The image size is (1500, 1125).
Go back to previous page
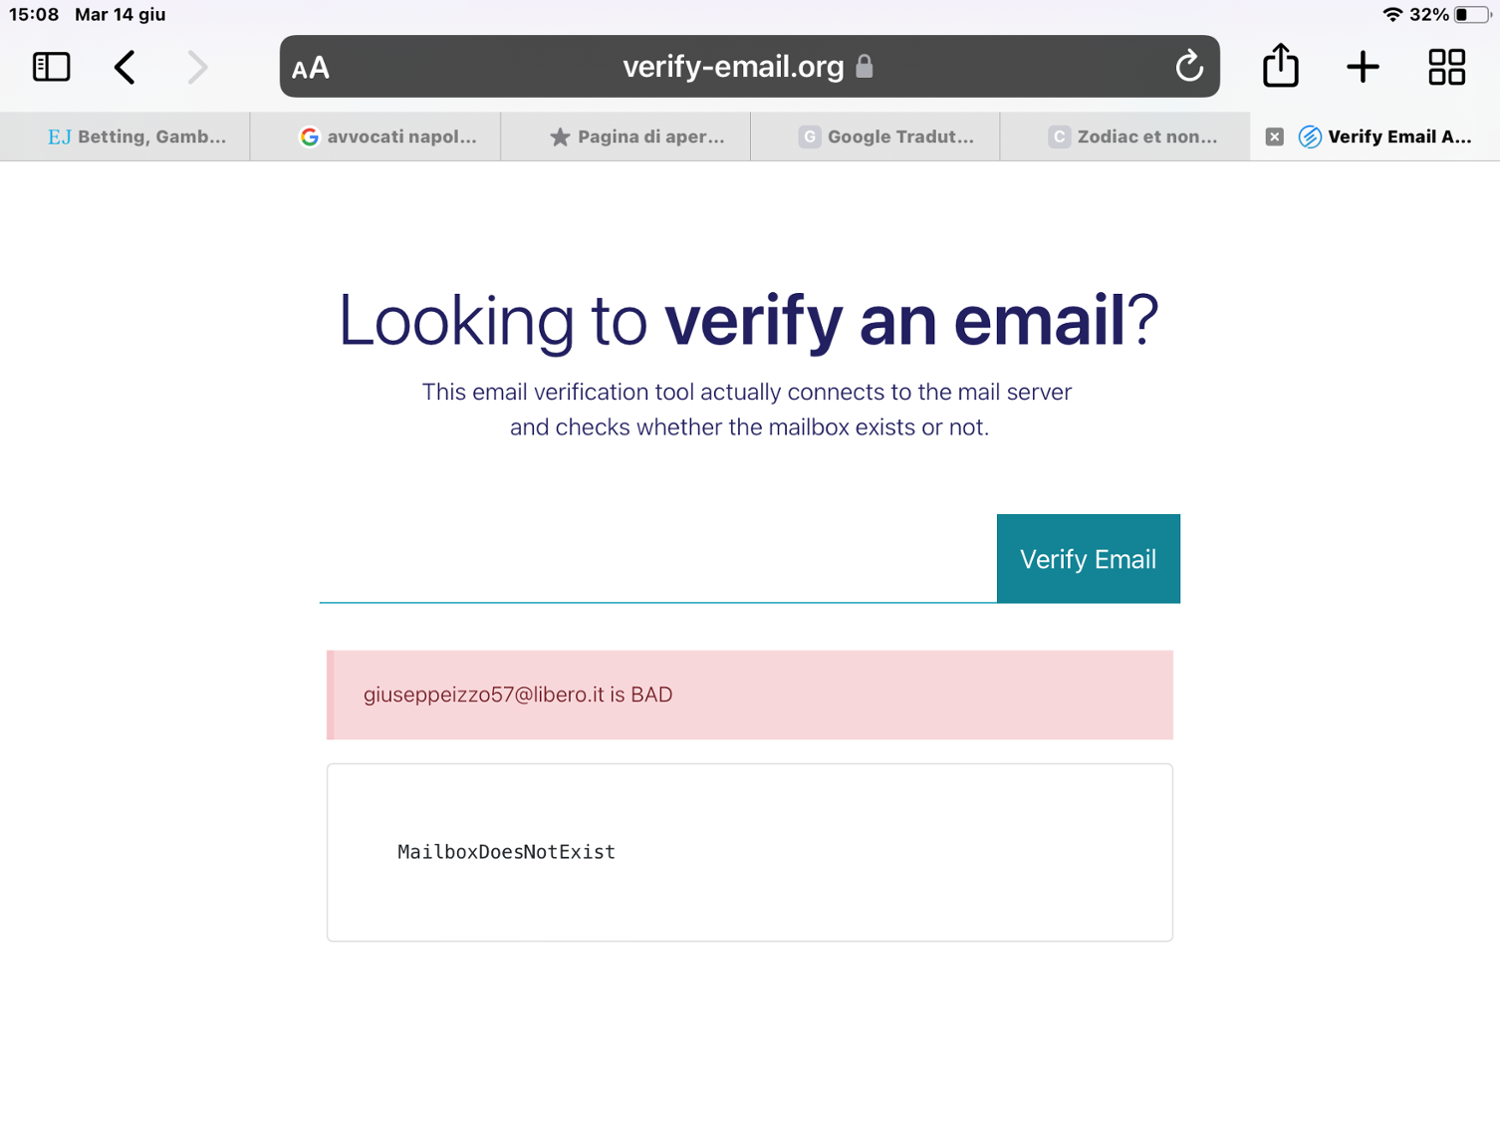pos(125,67)
